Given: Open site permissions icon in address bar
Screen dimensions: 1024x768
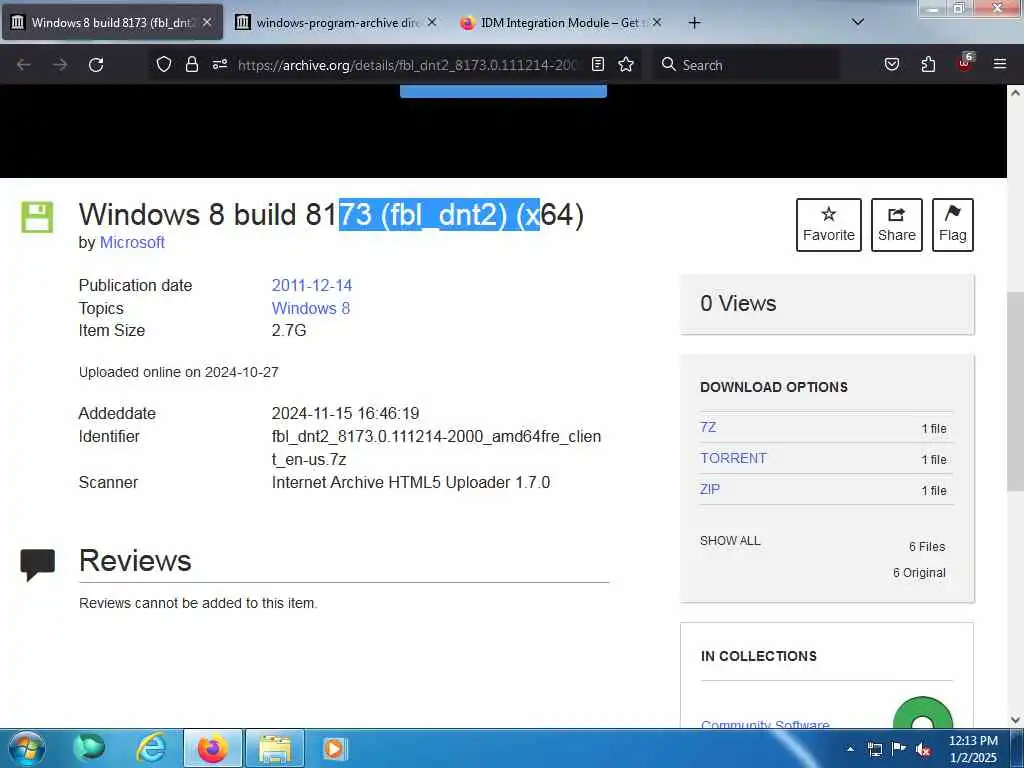Looking at the screenshot, I should click(219, 64).
